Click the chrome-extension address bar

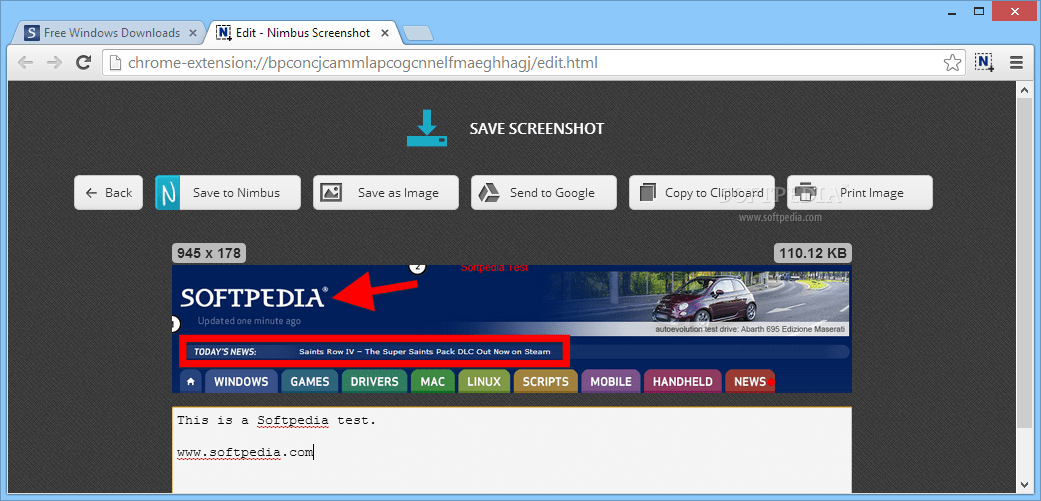[534, 63]
